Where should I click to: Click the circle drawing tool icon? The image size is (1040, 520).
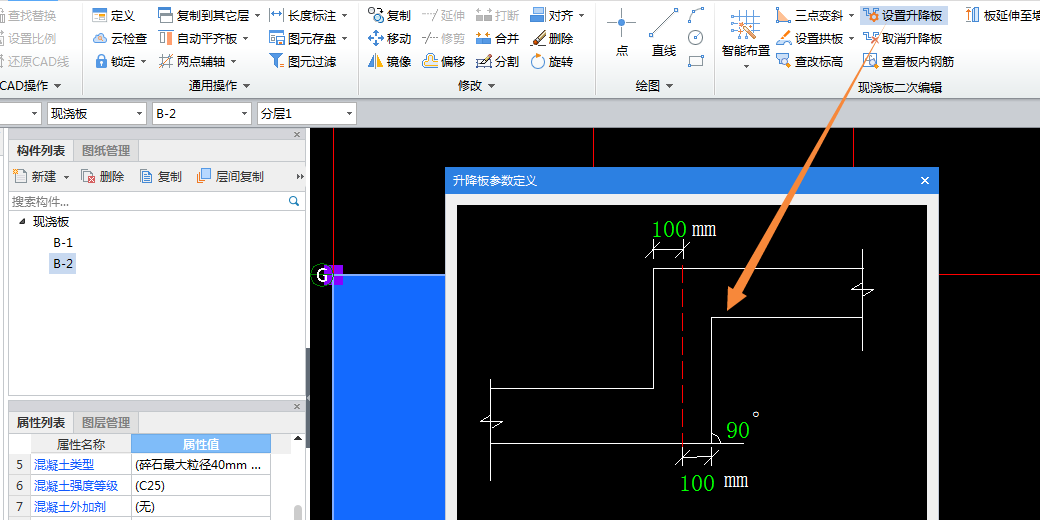point(696,38)
